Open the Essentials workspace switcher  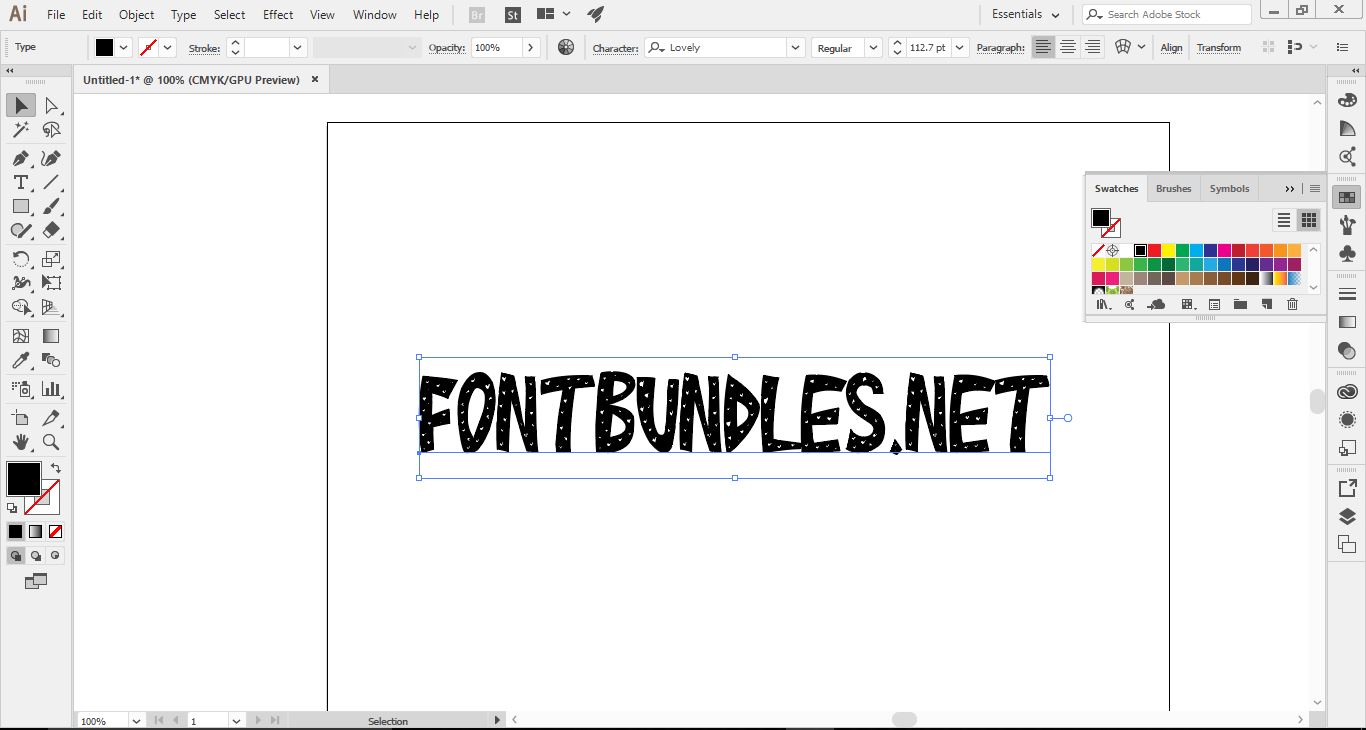point(1025,14)
